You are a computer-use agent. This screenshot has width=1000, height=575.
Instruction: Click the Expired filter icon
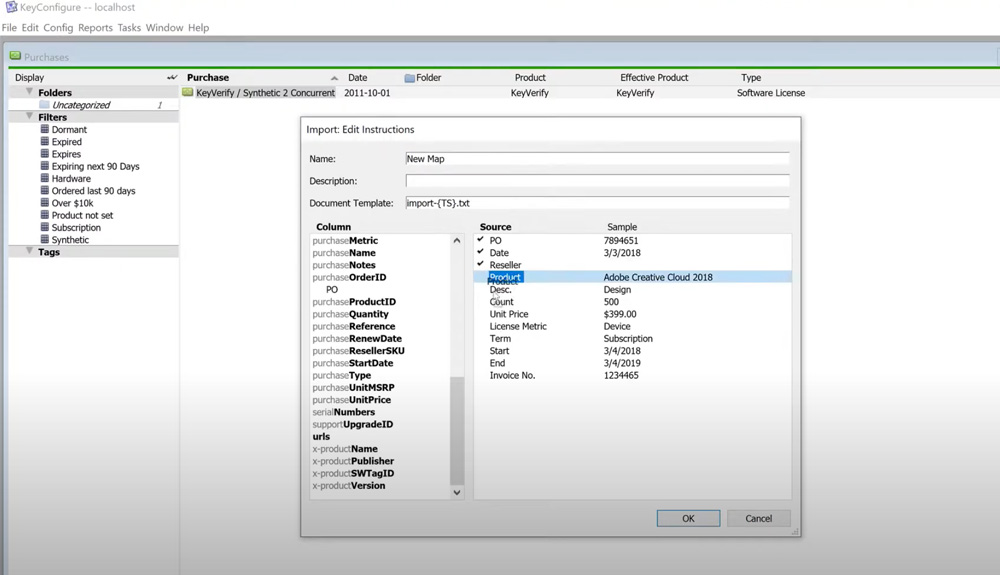tap(45, 141)
